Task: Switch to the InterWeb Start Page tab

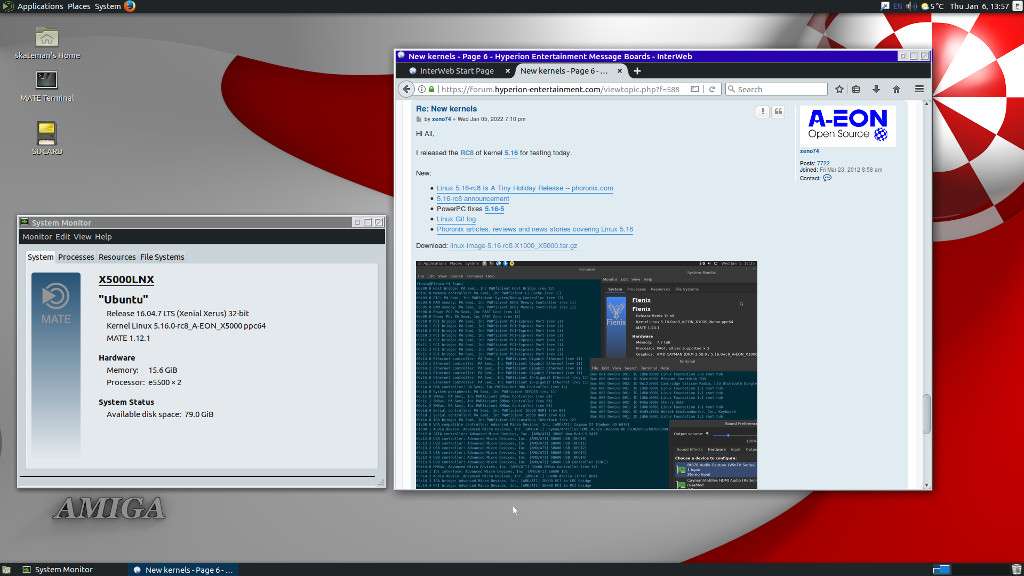Action: click(456, 71)
